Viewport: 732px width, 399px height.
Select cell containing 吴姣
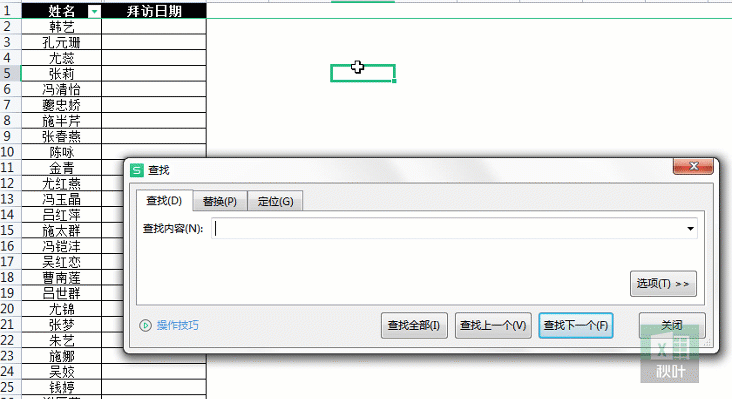pos(62,372)
